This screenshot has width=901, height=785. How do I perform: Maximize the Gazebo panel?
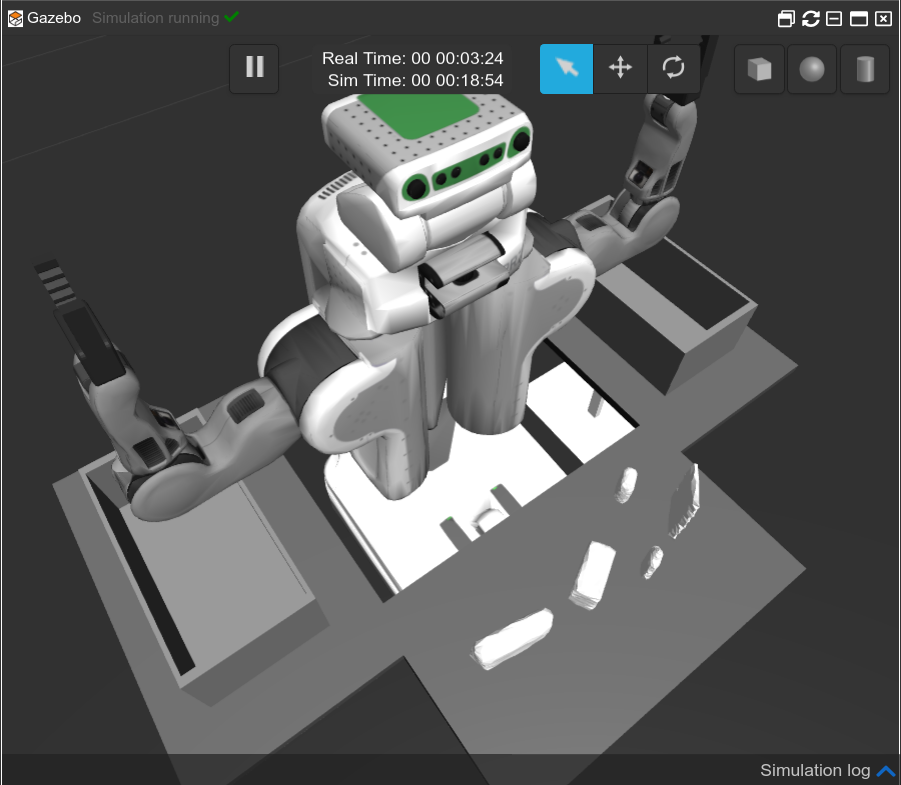(858, 19)
